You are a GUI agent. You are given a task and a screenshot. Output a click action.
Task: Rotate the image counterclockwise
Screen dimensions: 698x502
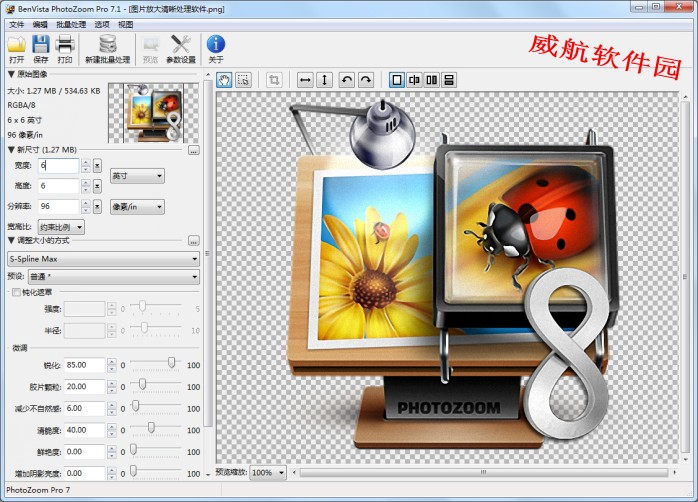pyautogui.click(x=347, y=80)
